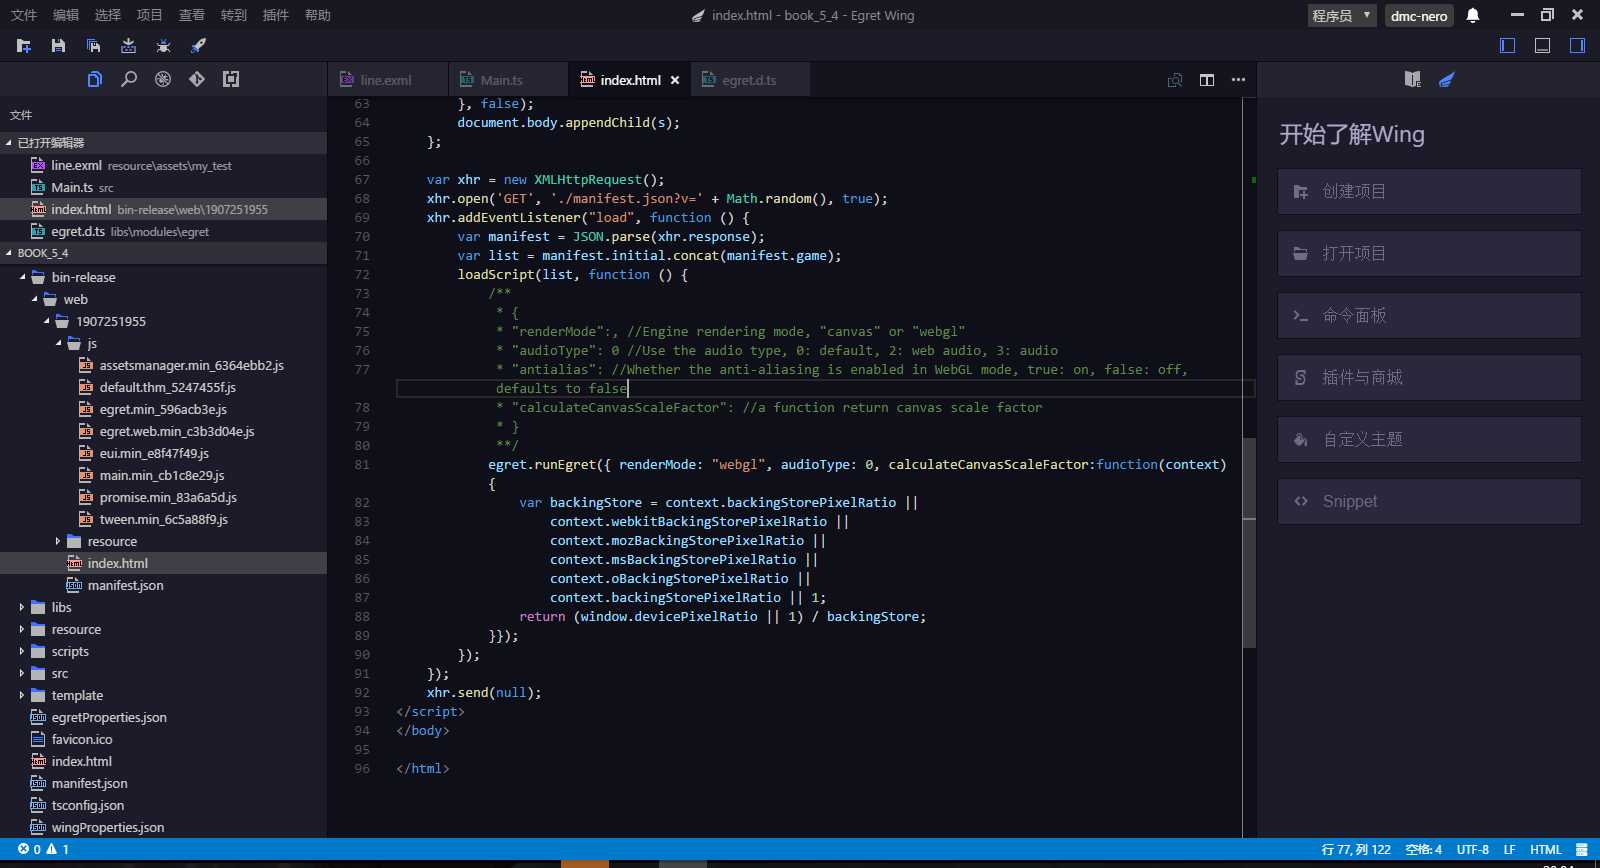
Task: Split the editor with the split icon
Action: pyautogui.click(x=1207, y=80)
